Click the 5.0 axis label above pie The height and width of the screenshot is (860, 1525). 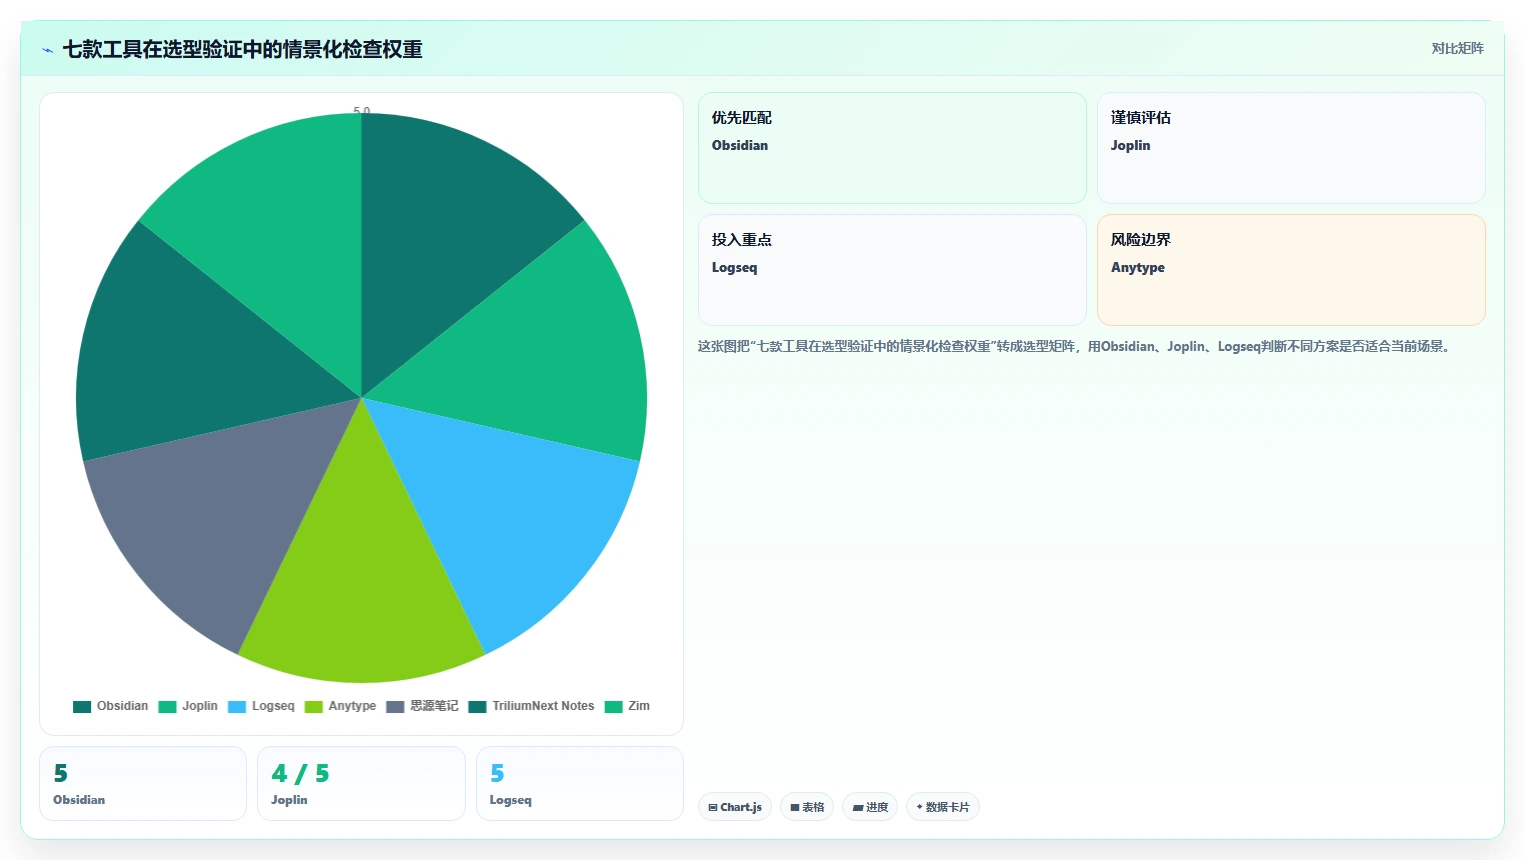(x=362, y=111)
